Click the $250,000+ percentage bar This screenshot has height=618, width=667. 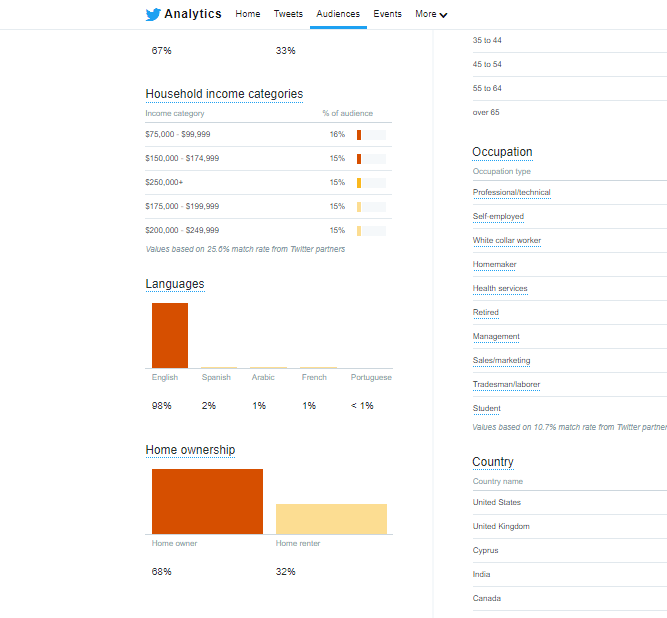click(371, 182)
